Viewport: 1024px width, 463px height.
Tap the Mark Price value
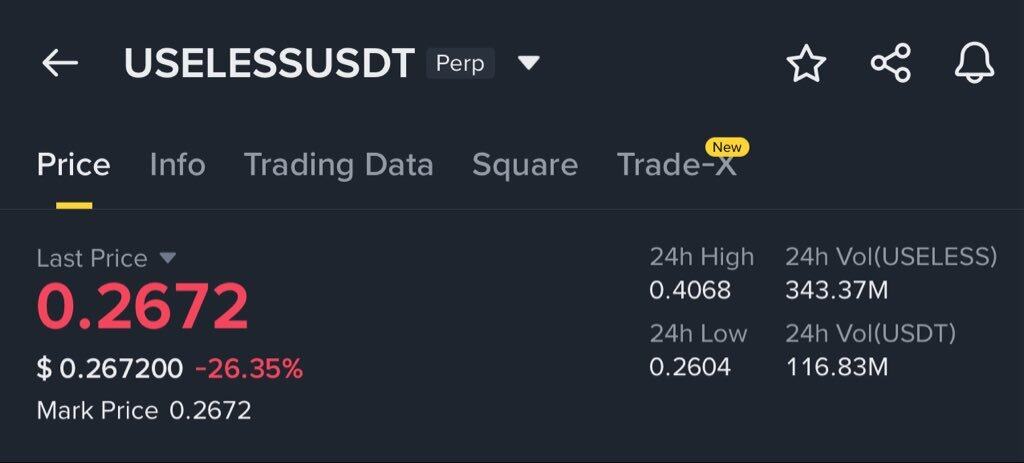coord(210,410)
